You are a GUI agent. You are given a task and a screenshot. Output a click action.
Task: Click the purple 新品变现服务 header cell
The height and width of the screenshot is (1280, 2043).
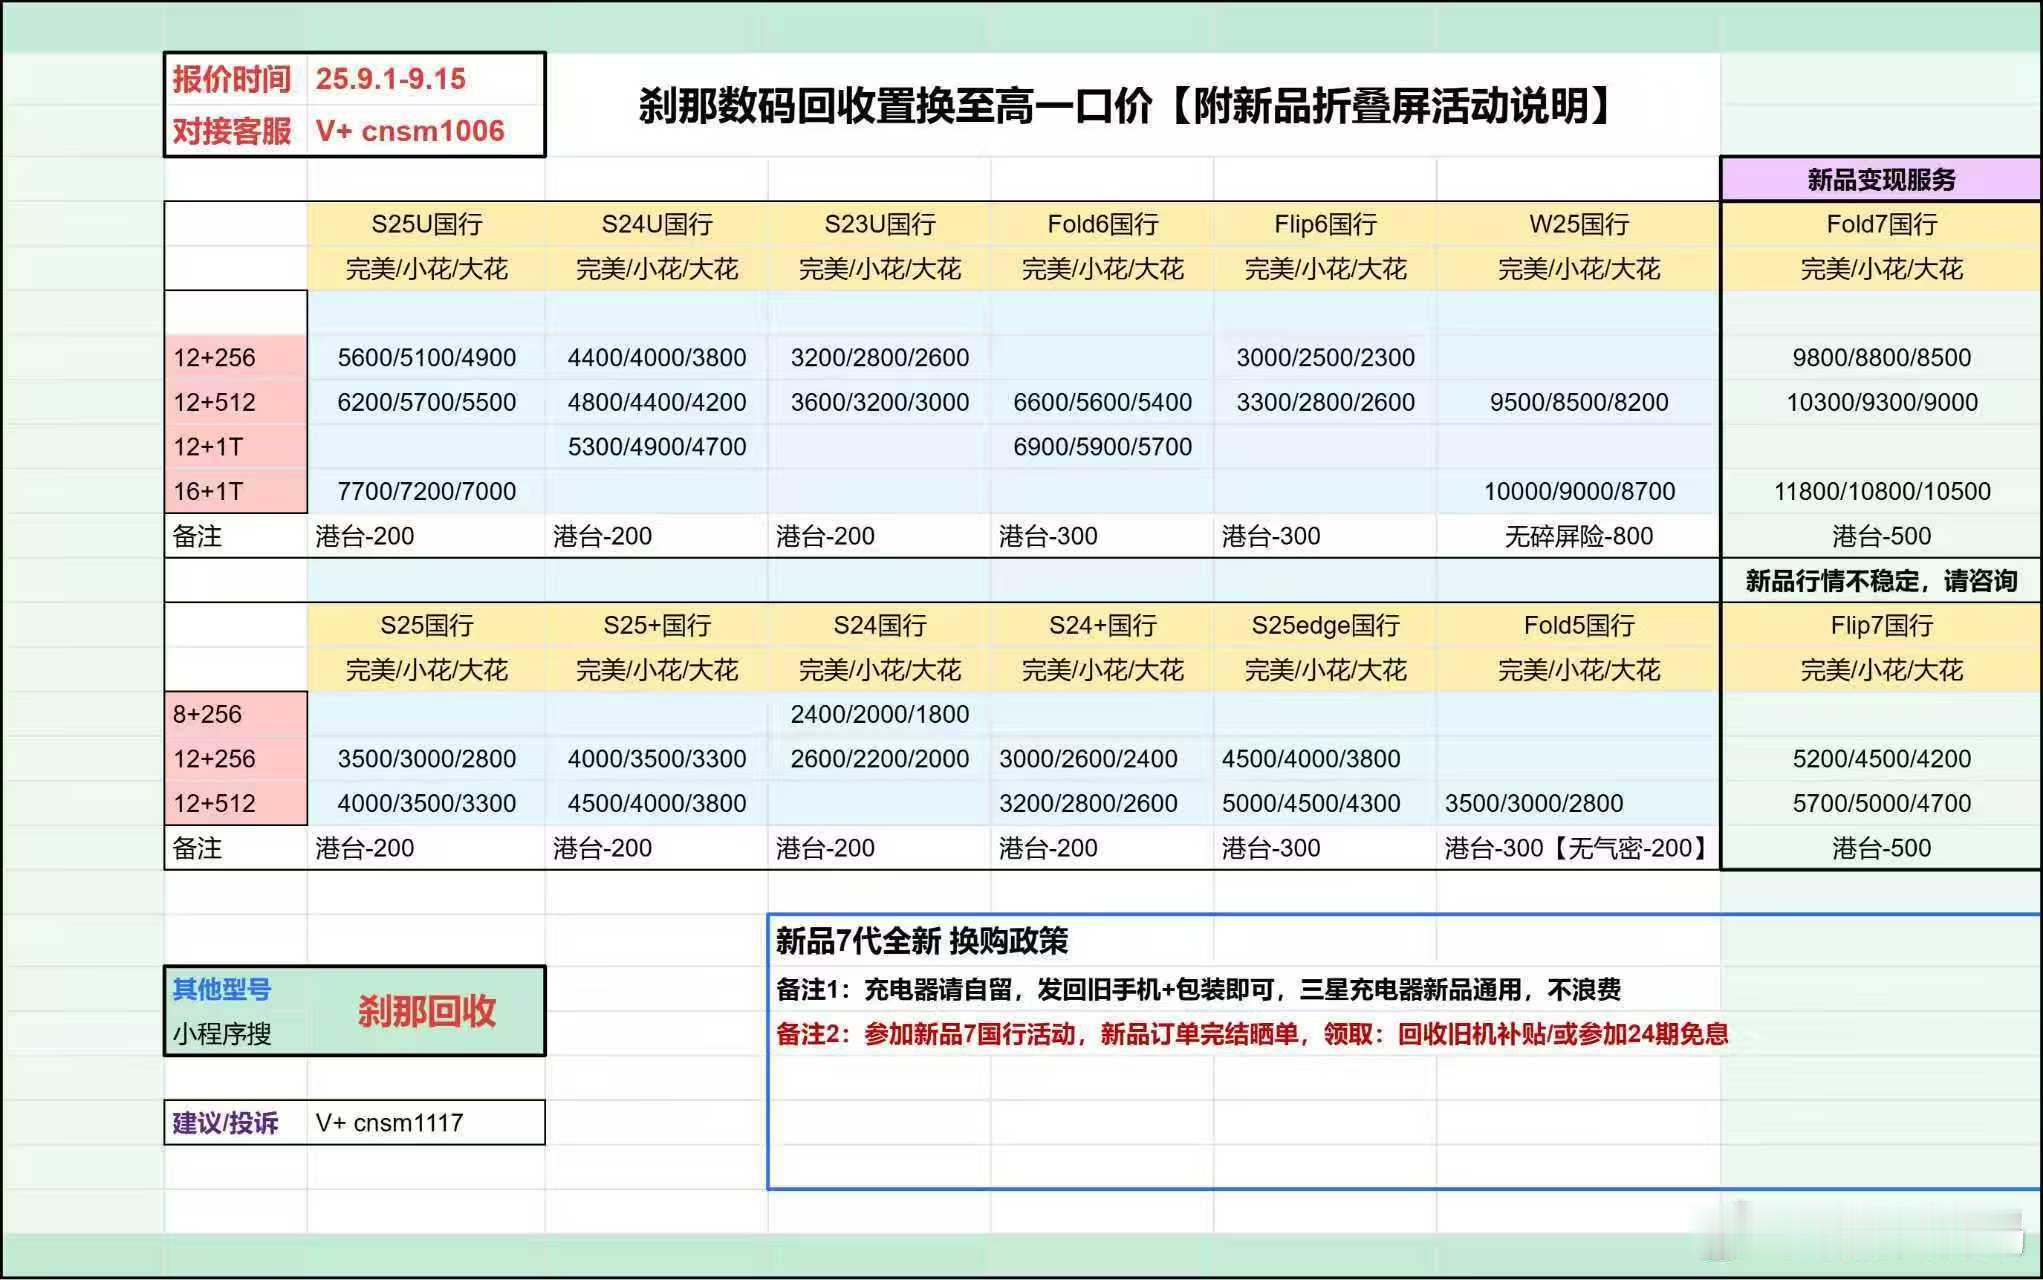tap(1881, 180)
